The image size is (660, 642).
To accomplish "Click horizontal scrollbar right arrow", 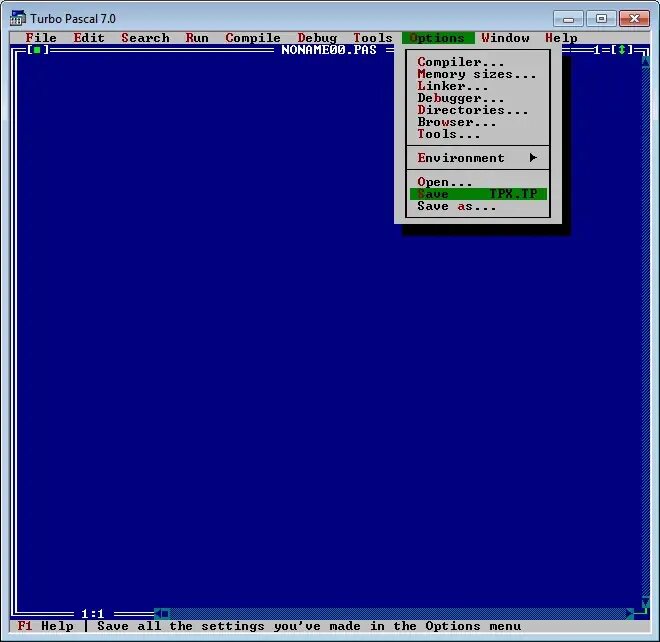I will tap(630, 614).
